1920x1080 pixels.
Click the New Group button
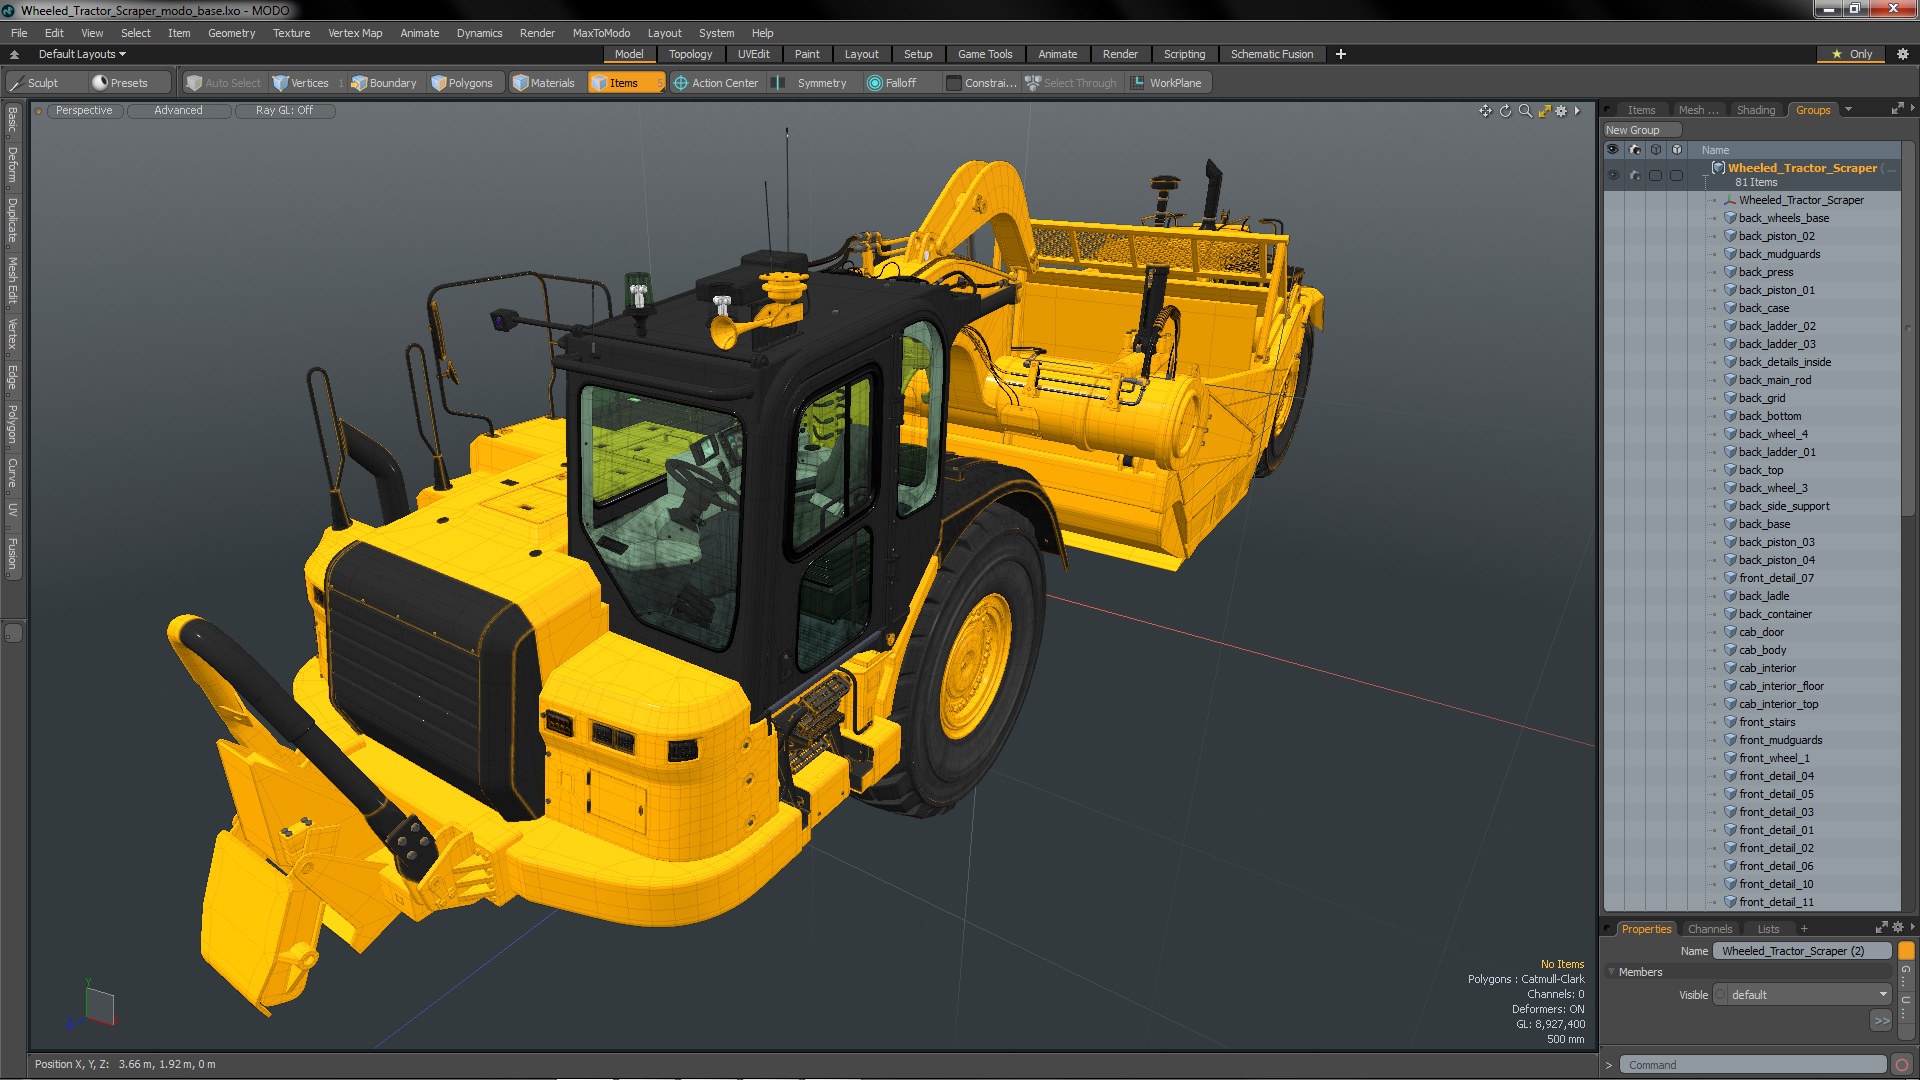tap(1641, 130)
